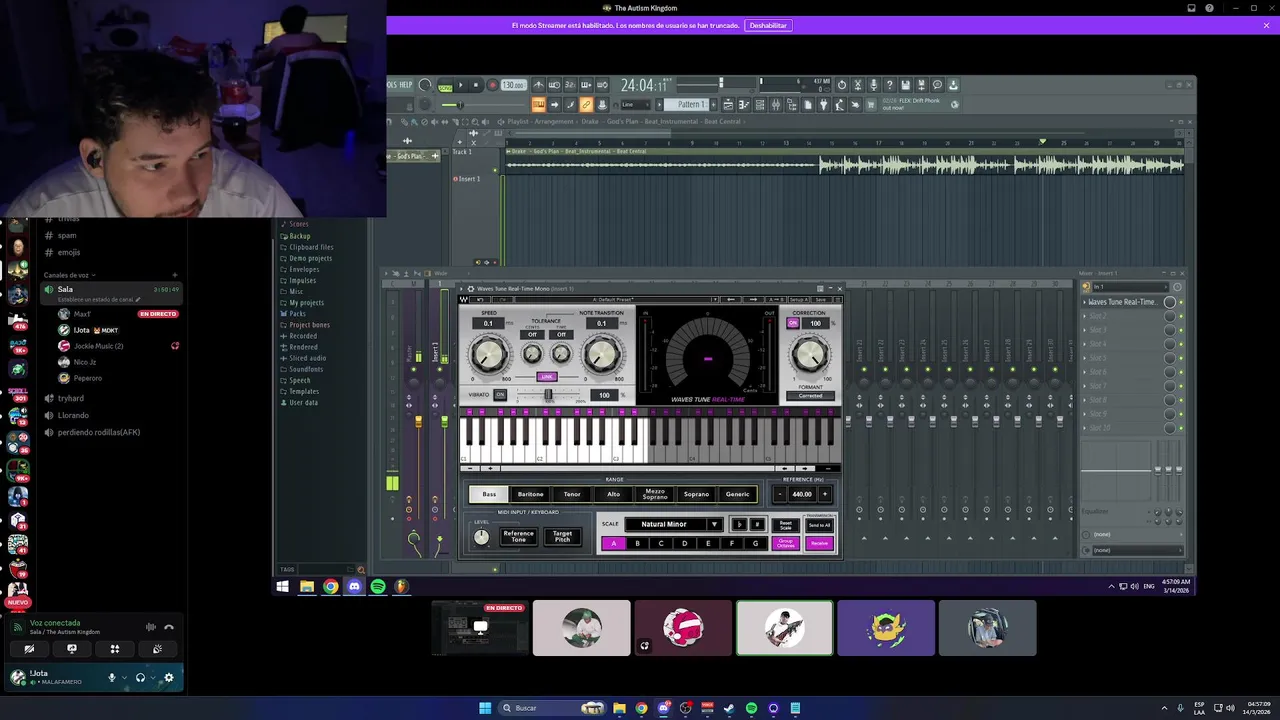The image size is (1280, 720).
Task: Open the emojis text channel
Action: pos(69,252)
